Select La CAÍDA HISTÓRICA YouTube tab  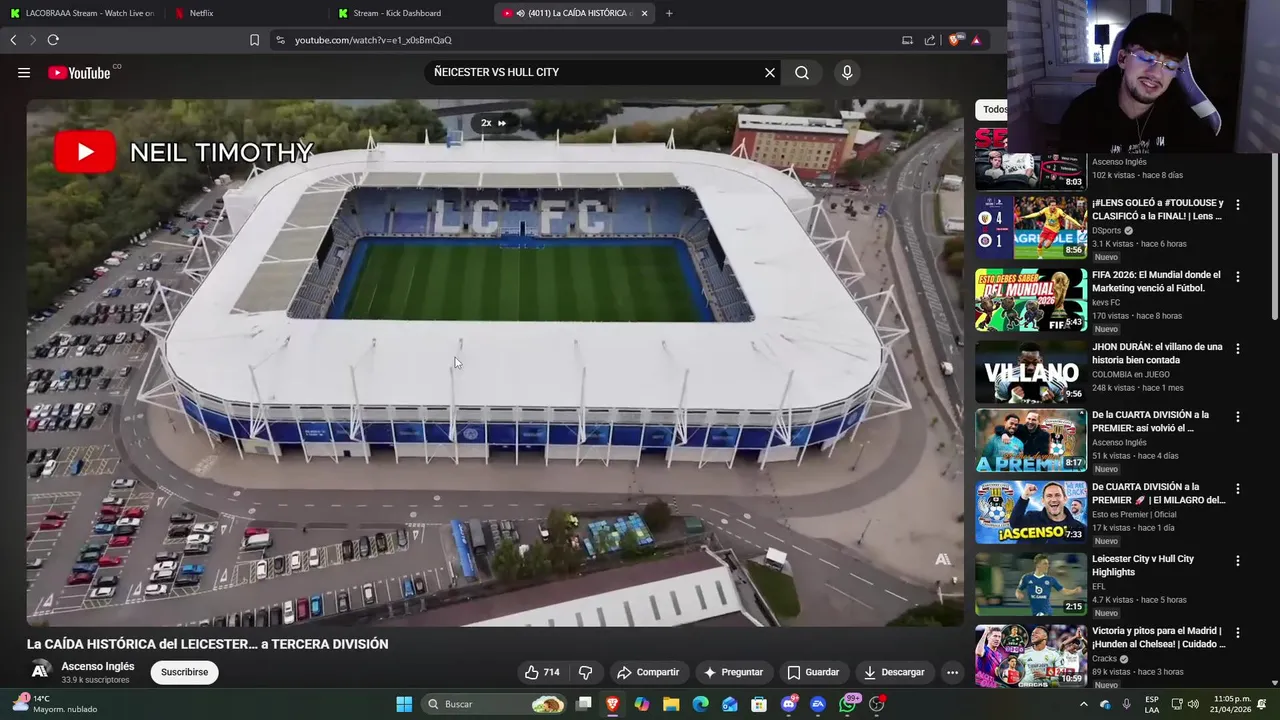[x=574, y=13]
